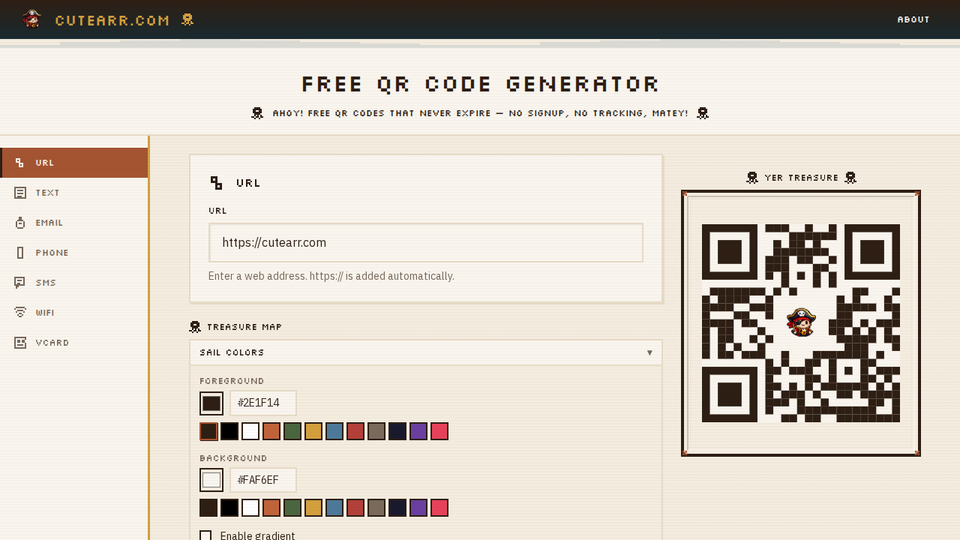960x540 pixels.
Task: Set background to the pink swatch
Action: (440, 508)
